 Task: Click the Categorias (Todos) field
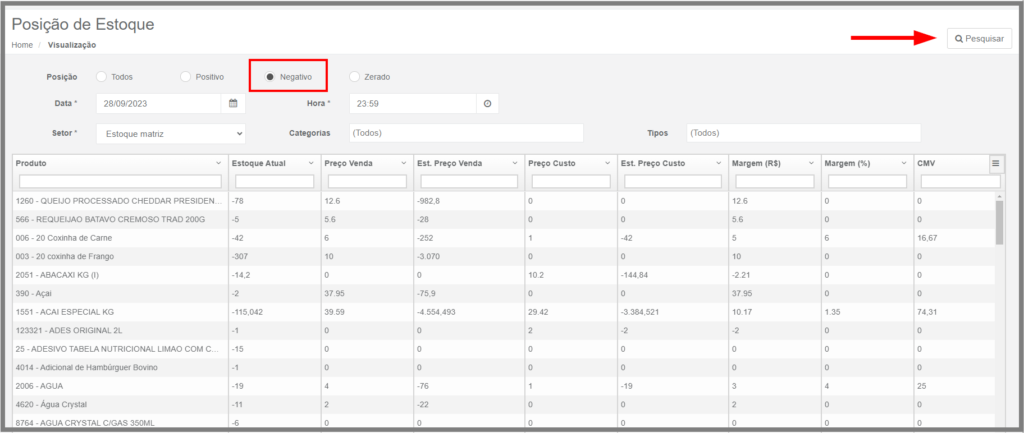click(466, 133)
